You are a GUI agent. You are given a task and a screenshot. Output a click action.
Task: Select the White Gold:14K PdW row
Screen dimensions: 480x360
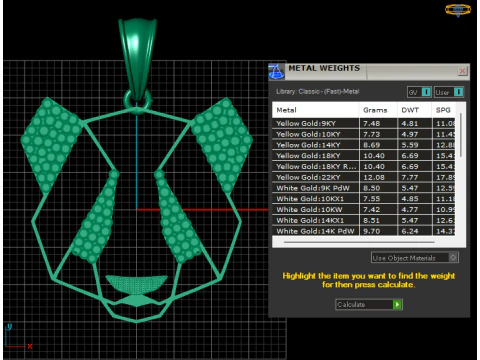click(364, 231)
